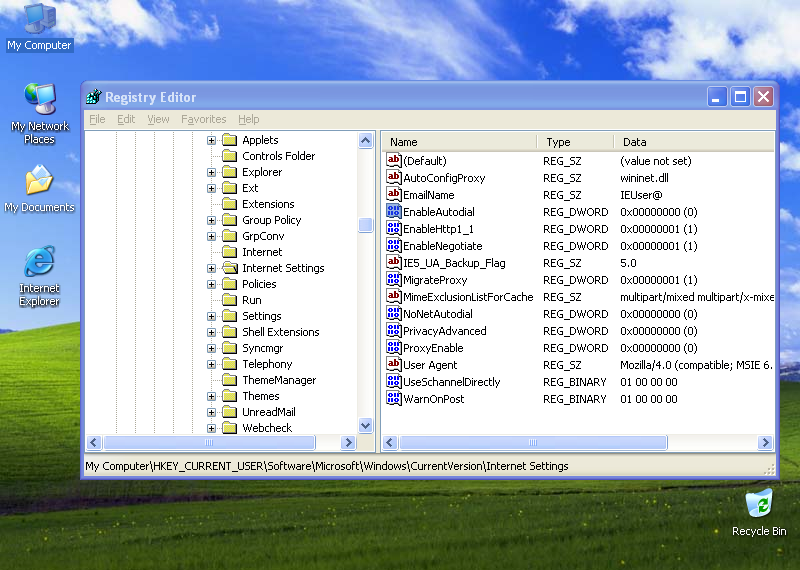The height and width of the screenshot is (570, 800).
Task: Expand the Internet Settings key
Action: click(x=211, y=268)
